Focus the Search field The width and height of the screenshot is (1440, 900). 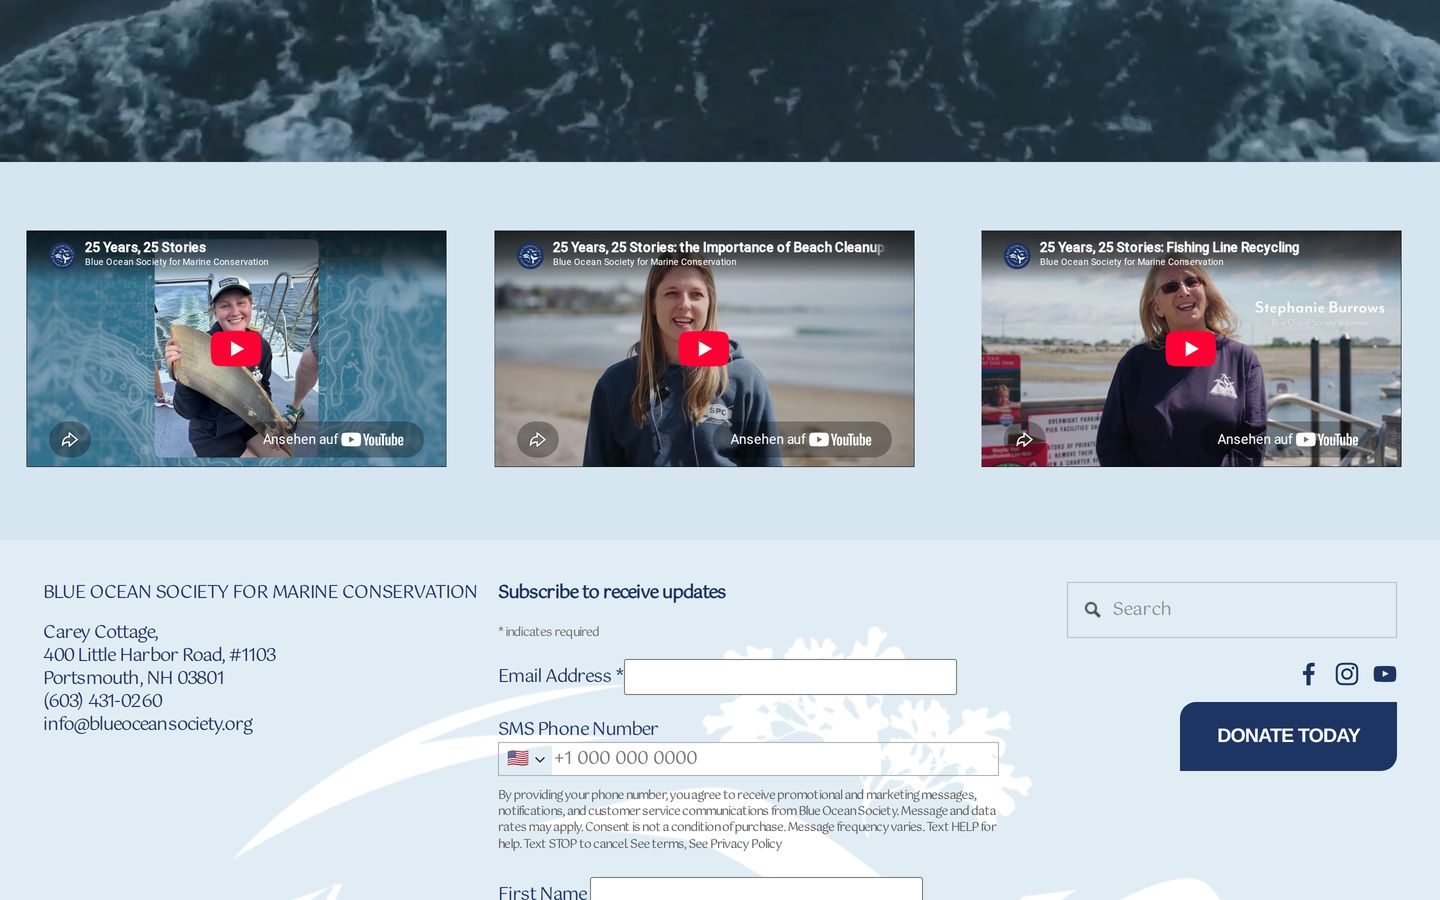pos(1232,610)
